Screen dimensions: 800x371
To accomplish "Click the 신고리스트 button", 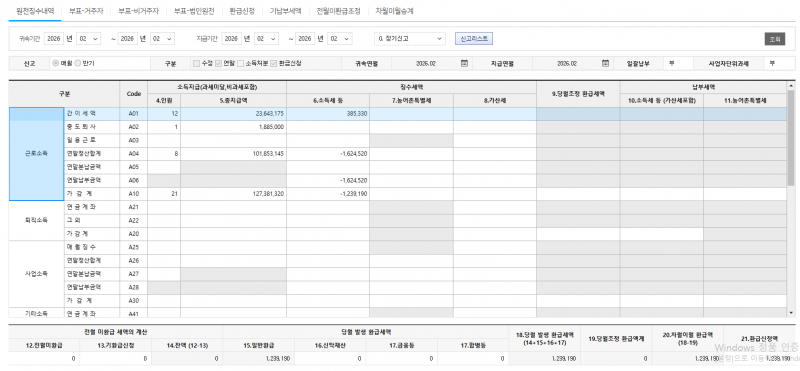I will [474, 38].
